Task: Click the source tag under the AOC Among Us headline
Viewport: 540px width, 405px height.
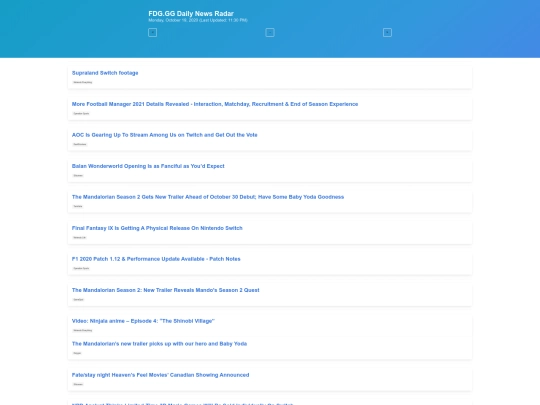Action: point(80,144)
